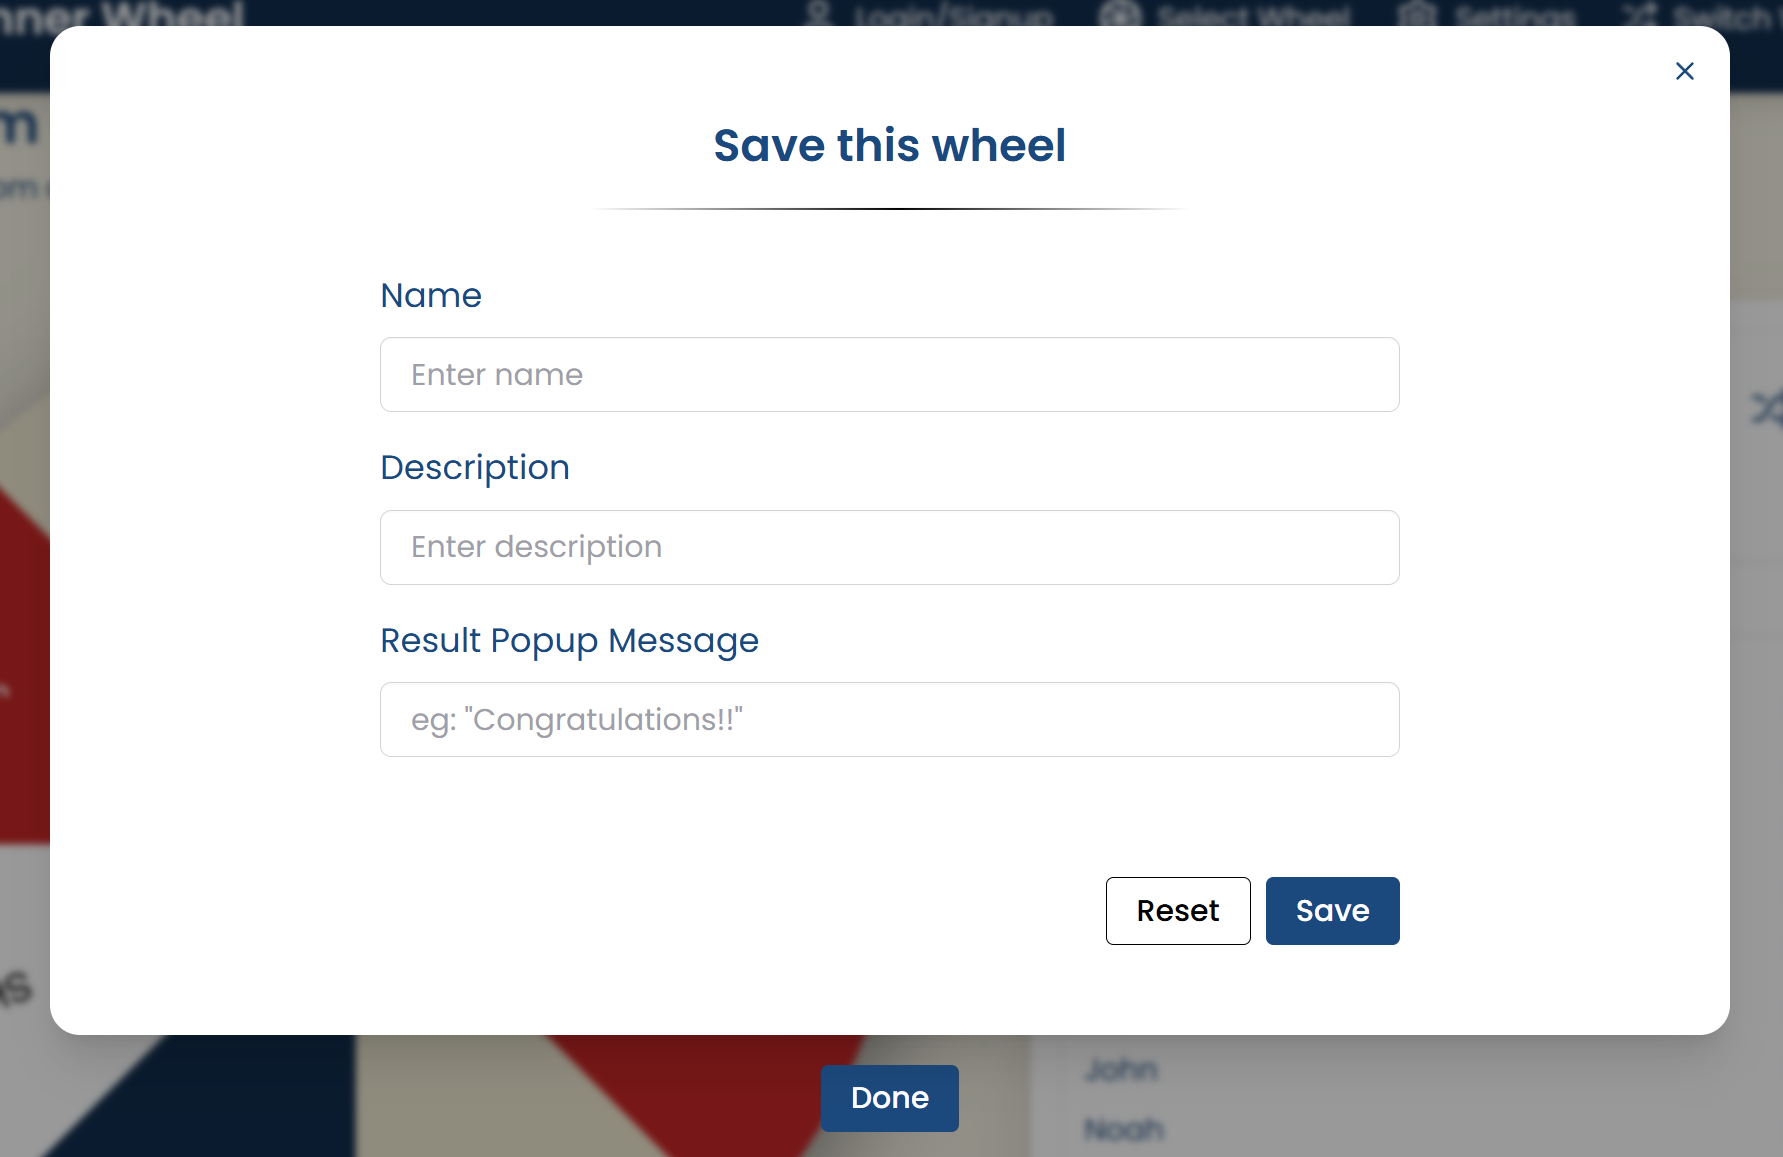The height and width of the screenshot is (1157, 1783).
Task: Click the Result Popup Message input
Action: click(x=889, y=719)
